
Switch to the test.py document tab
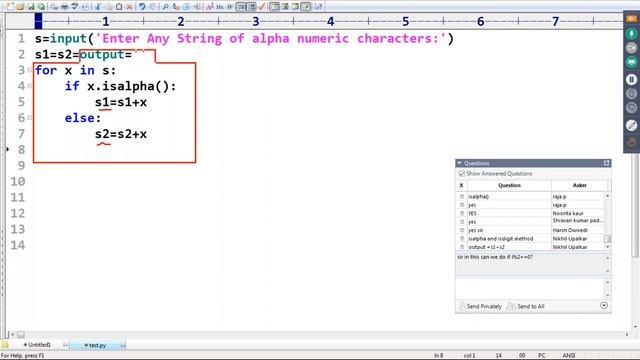(x=97, y=345)
